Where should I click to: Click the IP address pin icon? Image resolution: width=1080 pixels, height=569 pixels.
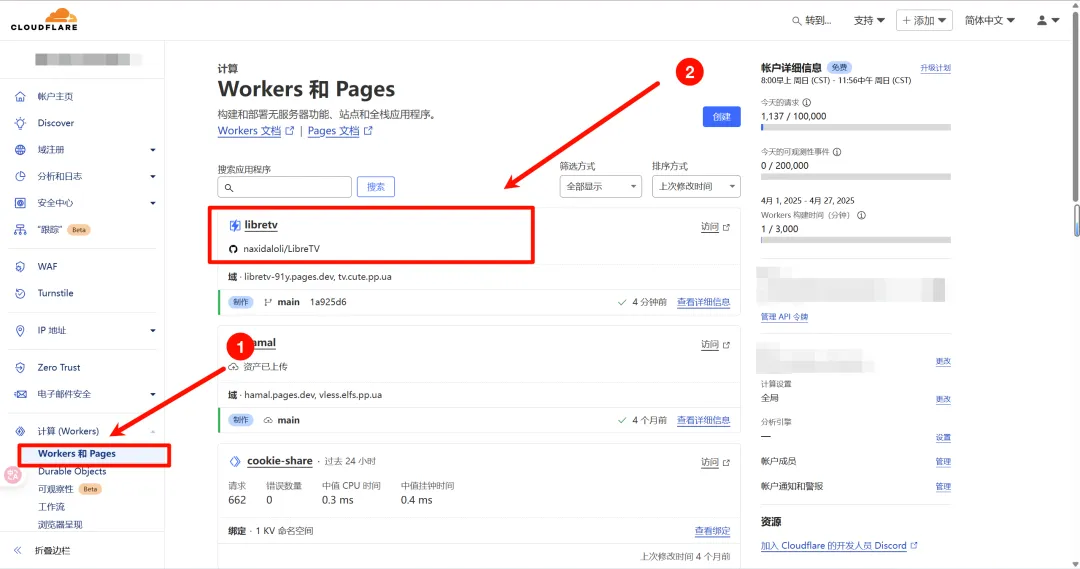20,331
